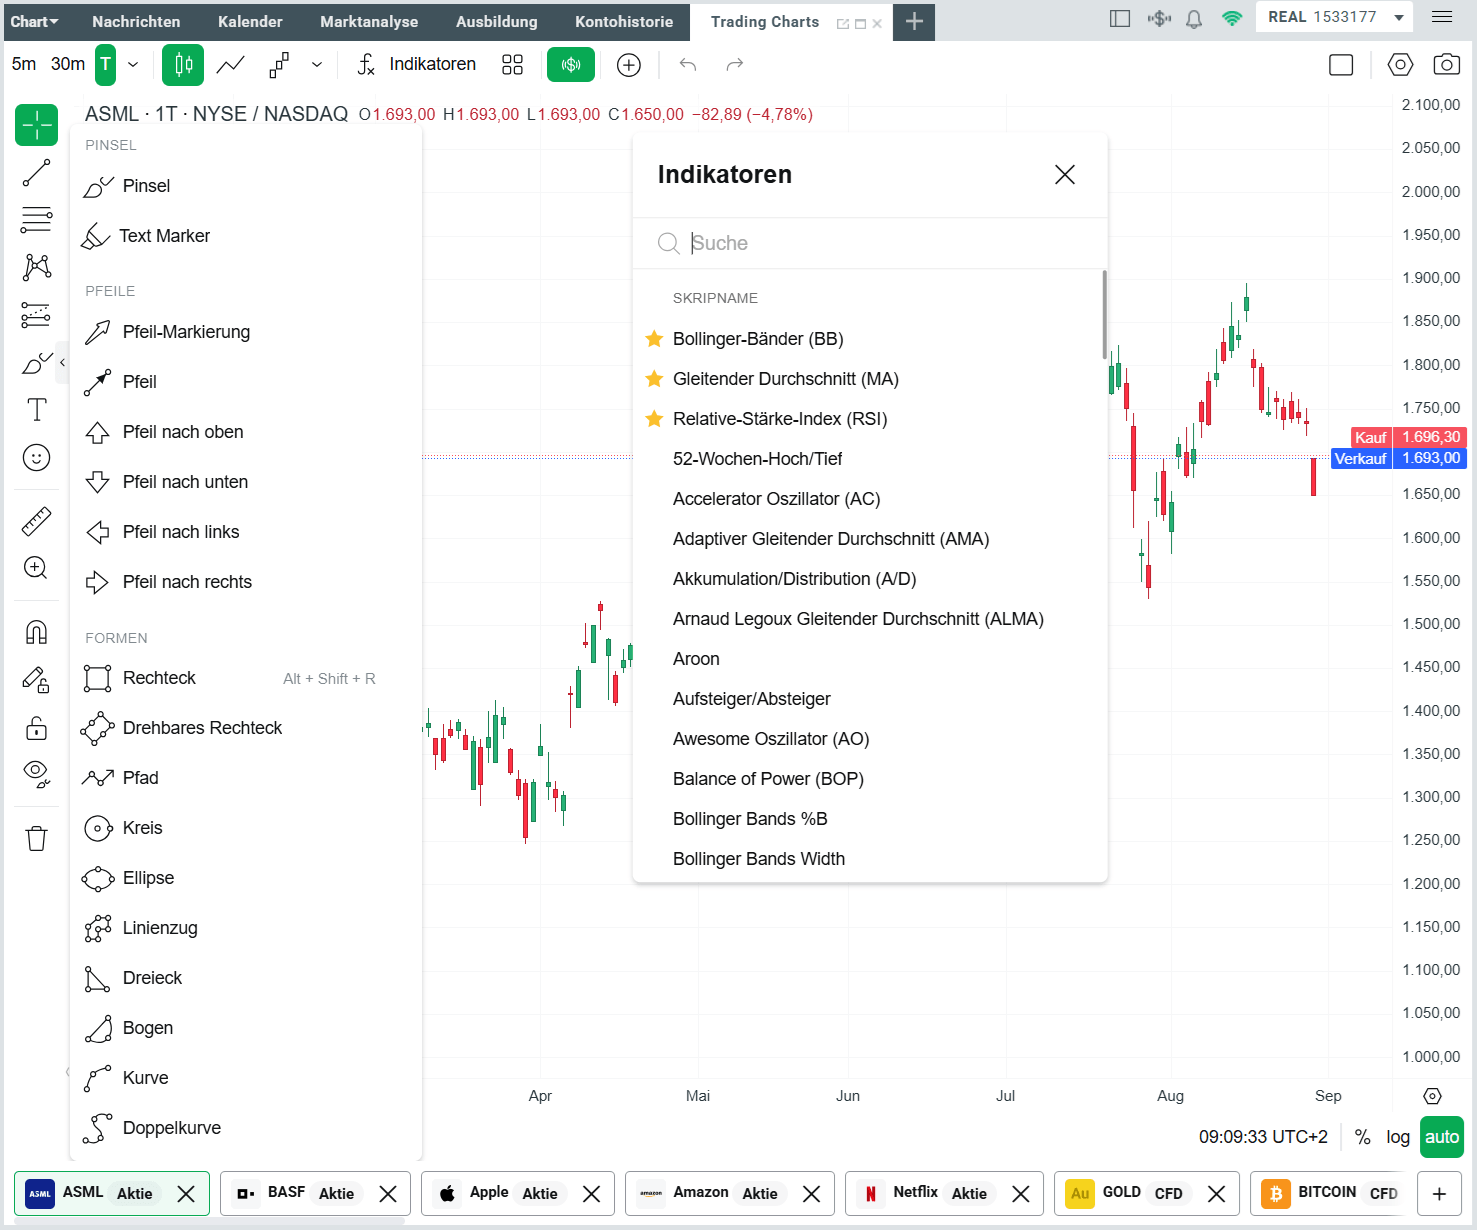Take a chart snapshot with camera

click(1447, 65)
